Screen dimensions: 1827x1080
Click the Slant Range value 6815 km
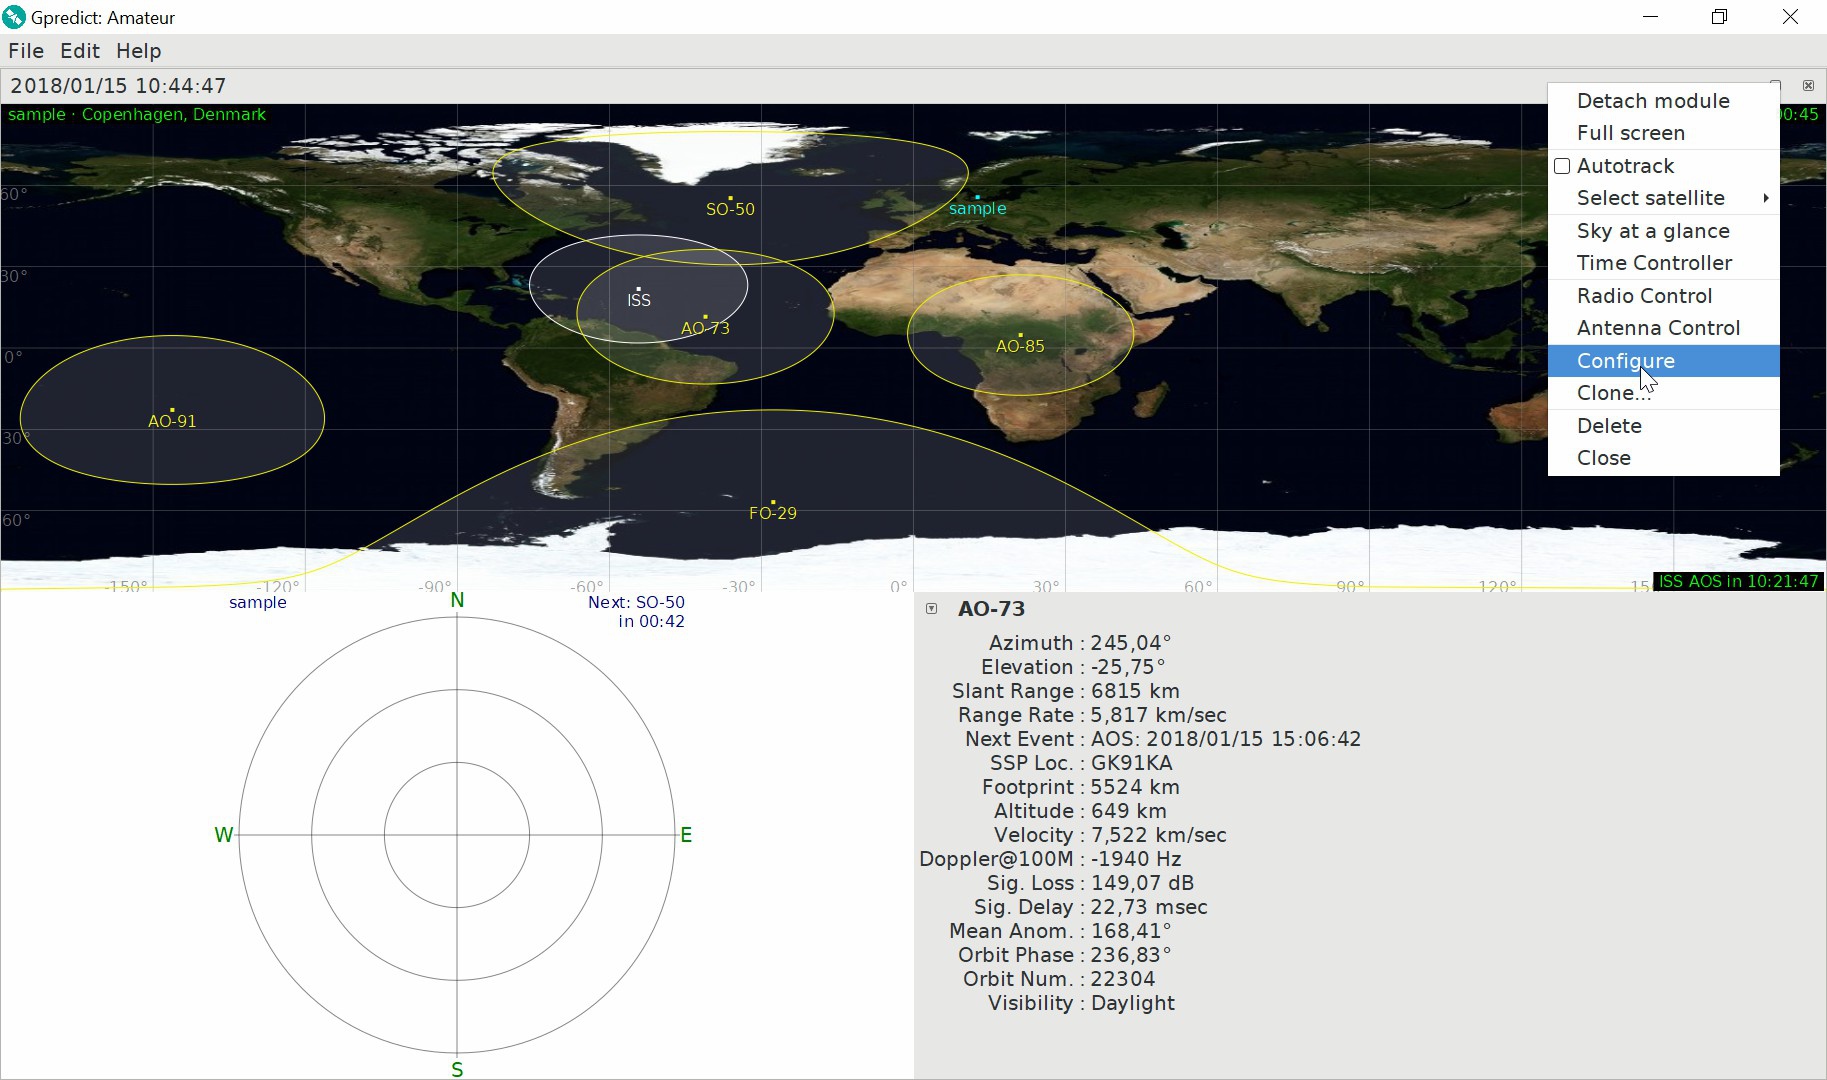pyautogui.click(x=1135, y=691)
